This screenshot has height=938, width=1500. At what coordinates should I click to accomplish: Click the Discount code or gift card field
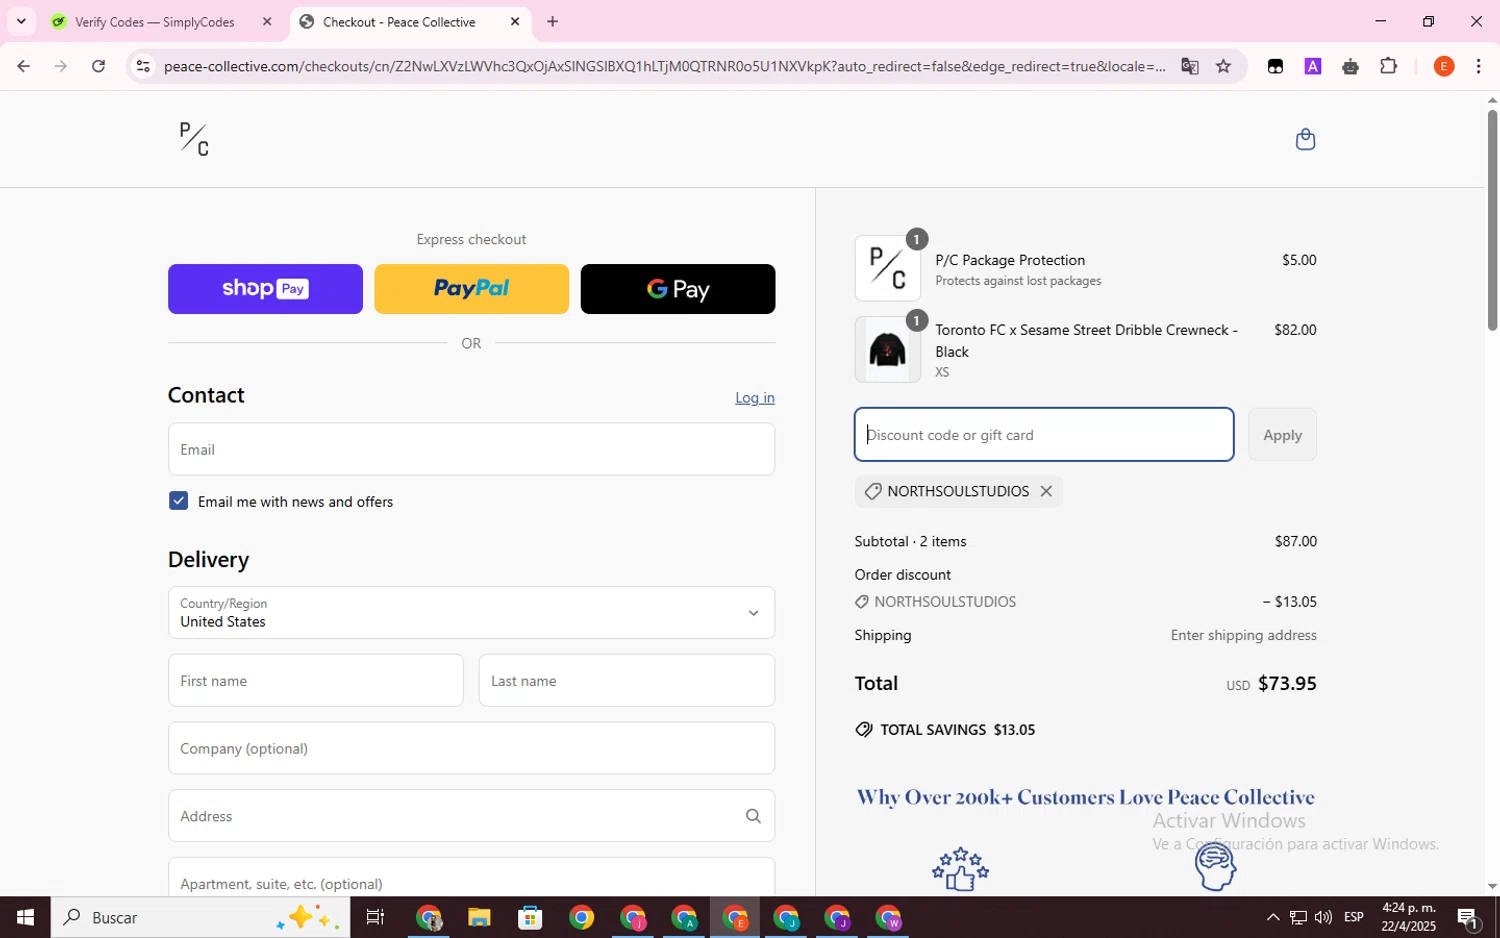[x=1043, y=435]
